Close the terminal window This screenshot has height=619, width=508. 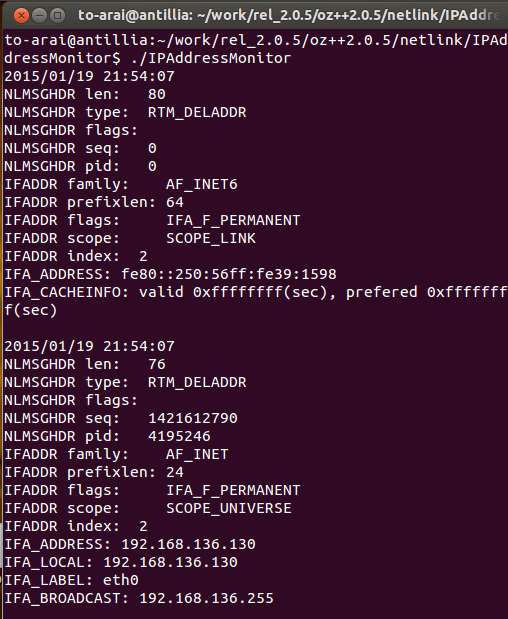pyautogui.click(x=21, y=16)
